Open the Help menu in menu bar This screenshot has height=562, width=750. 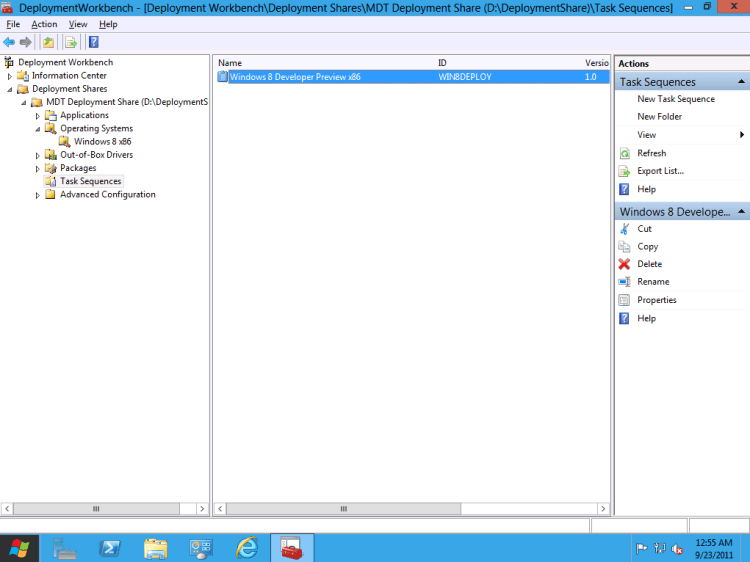point(108,24)
